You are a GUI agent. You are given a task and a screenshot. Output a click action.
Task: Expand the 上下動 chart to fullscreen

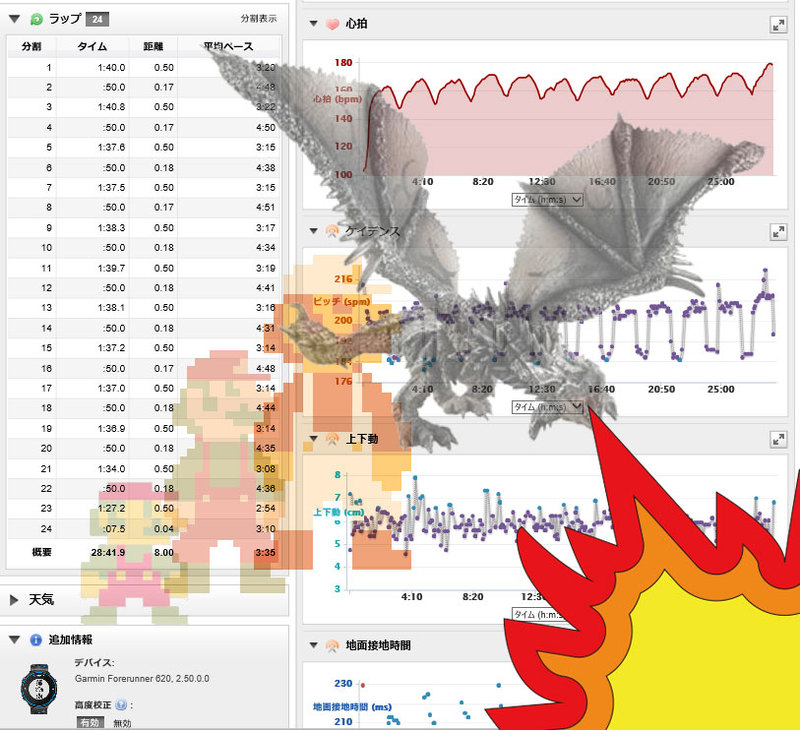click(777, 440)
